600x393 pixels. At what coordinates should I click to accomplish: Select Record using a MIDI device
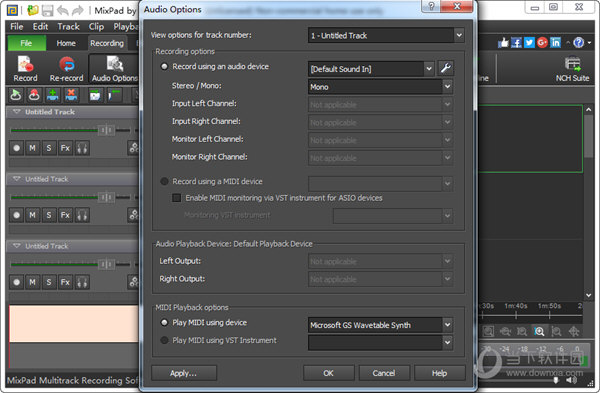click(x=164, y=181)
